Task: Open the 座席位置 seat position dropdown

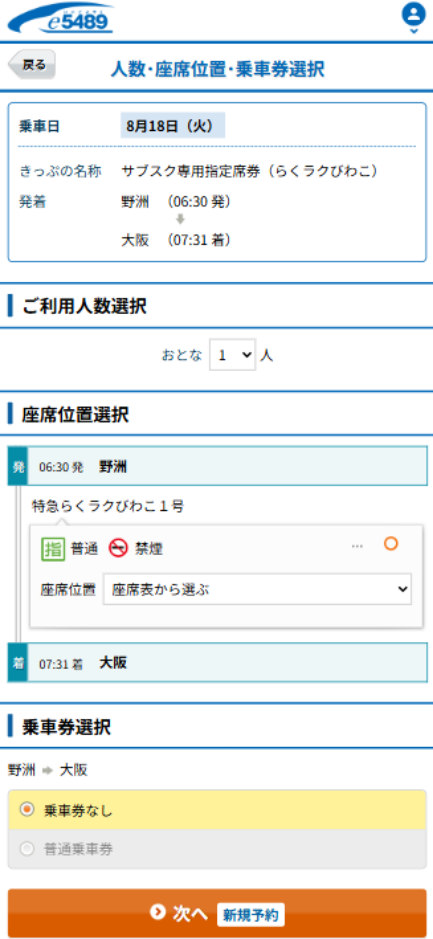Action: [258, 589]
